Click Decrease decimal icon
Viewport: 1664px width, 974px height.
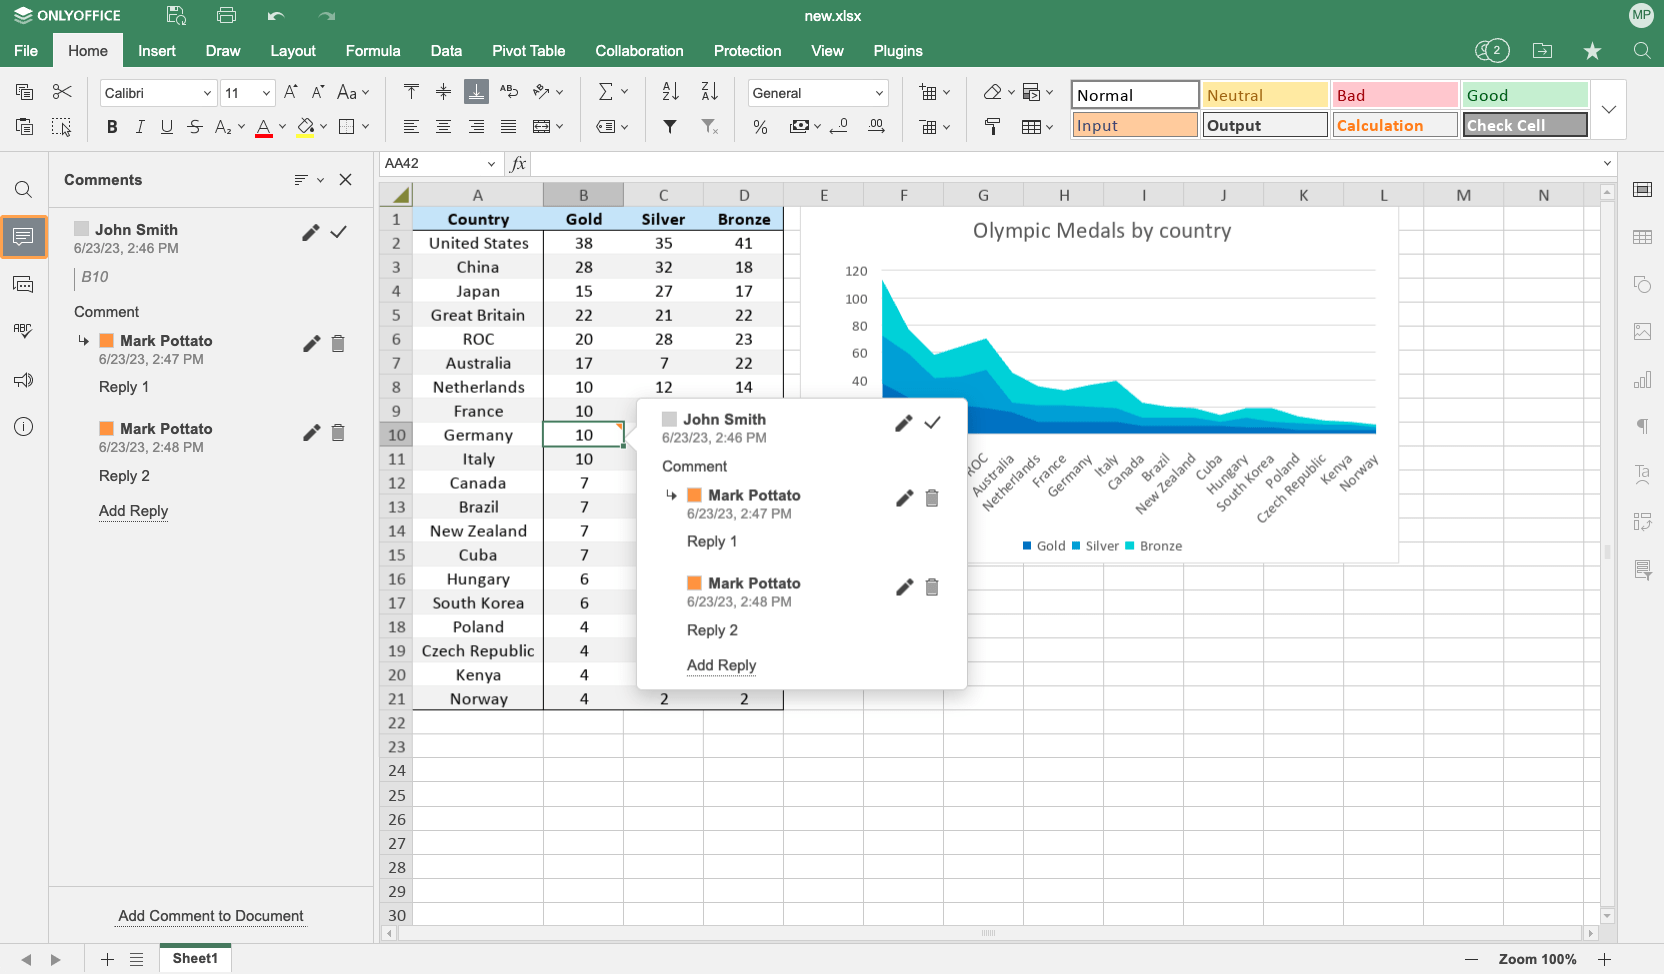839,126
